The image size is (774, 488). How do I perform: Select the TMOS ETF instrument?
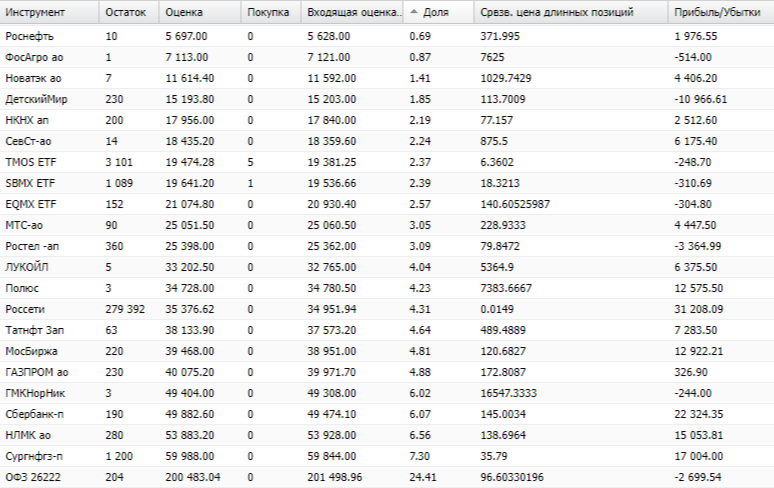pyautogui.click(x=31, y=162)
